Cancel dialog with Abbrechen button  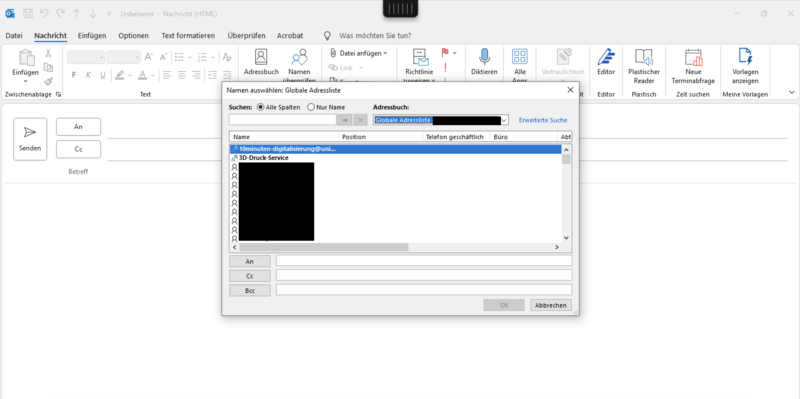point(551,305)
